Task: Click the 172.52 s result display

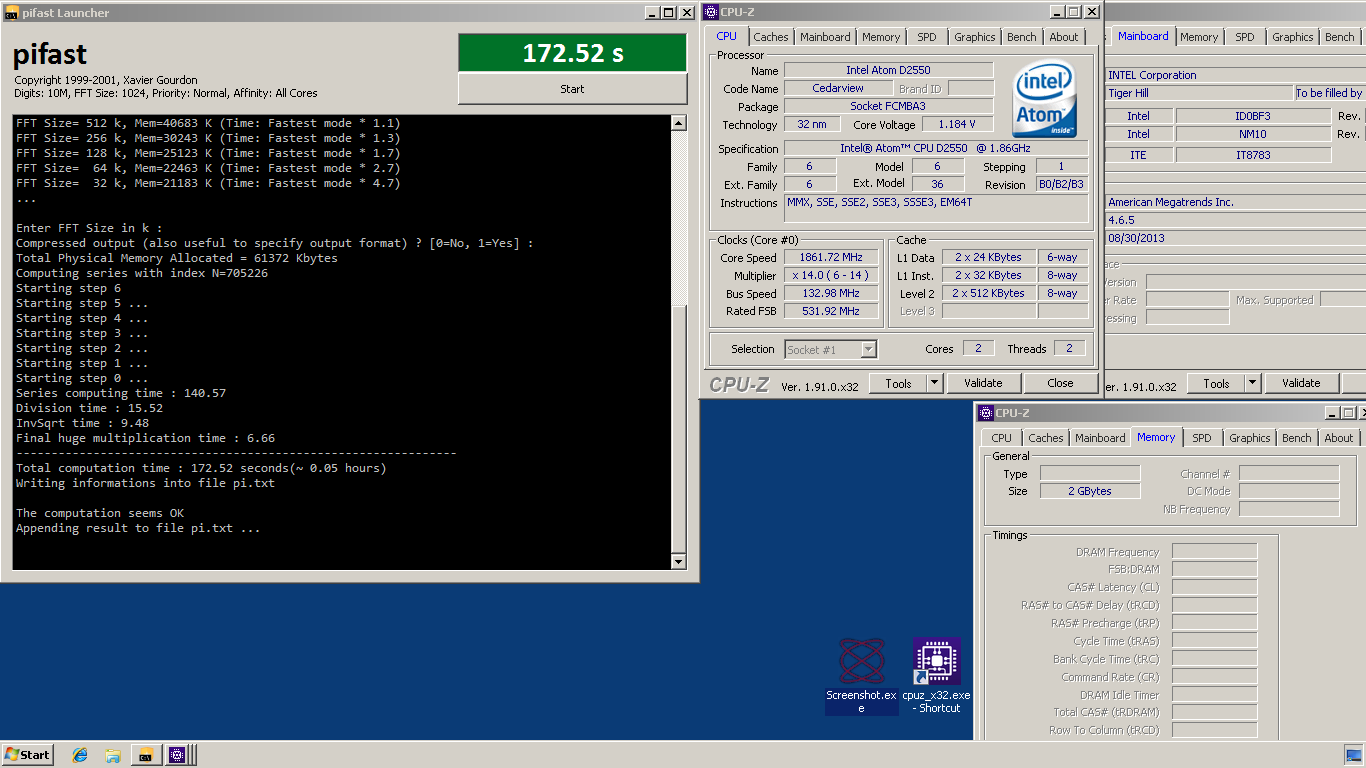Action: tap(572, 53)
